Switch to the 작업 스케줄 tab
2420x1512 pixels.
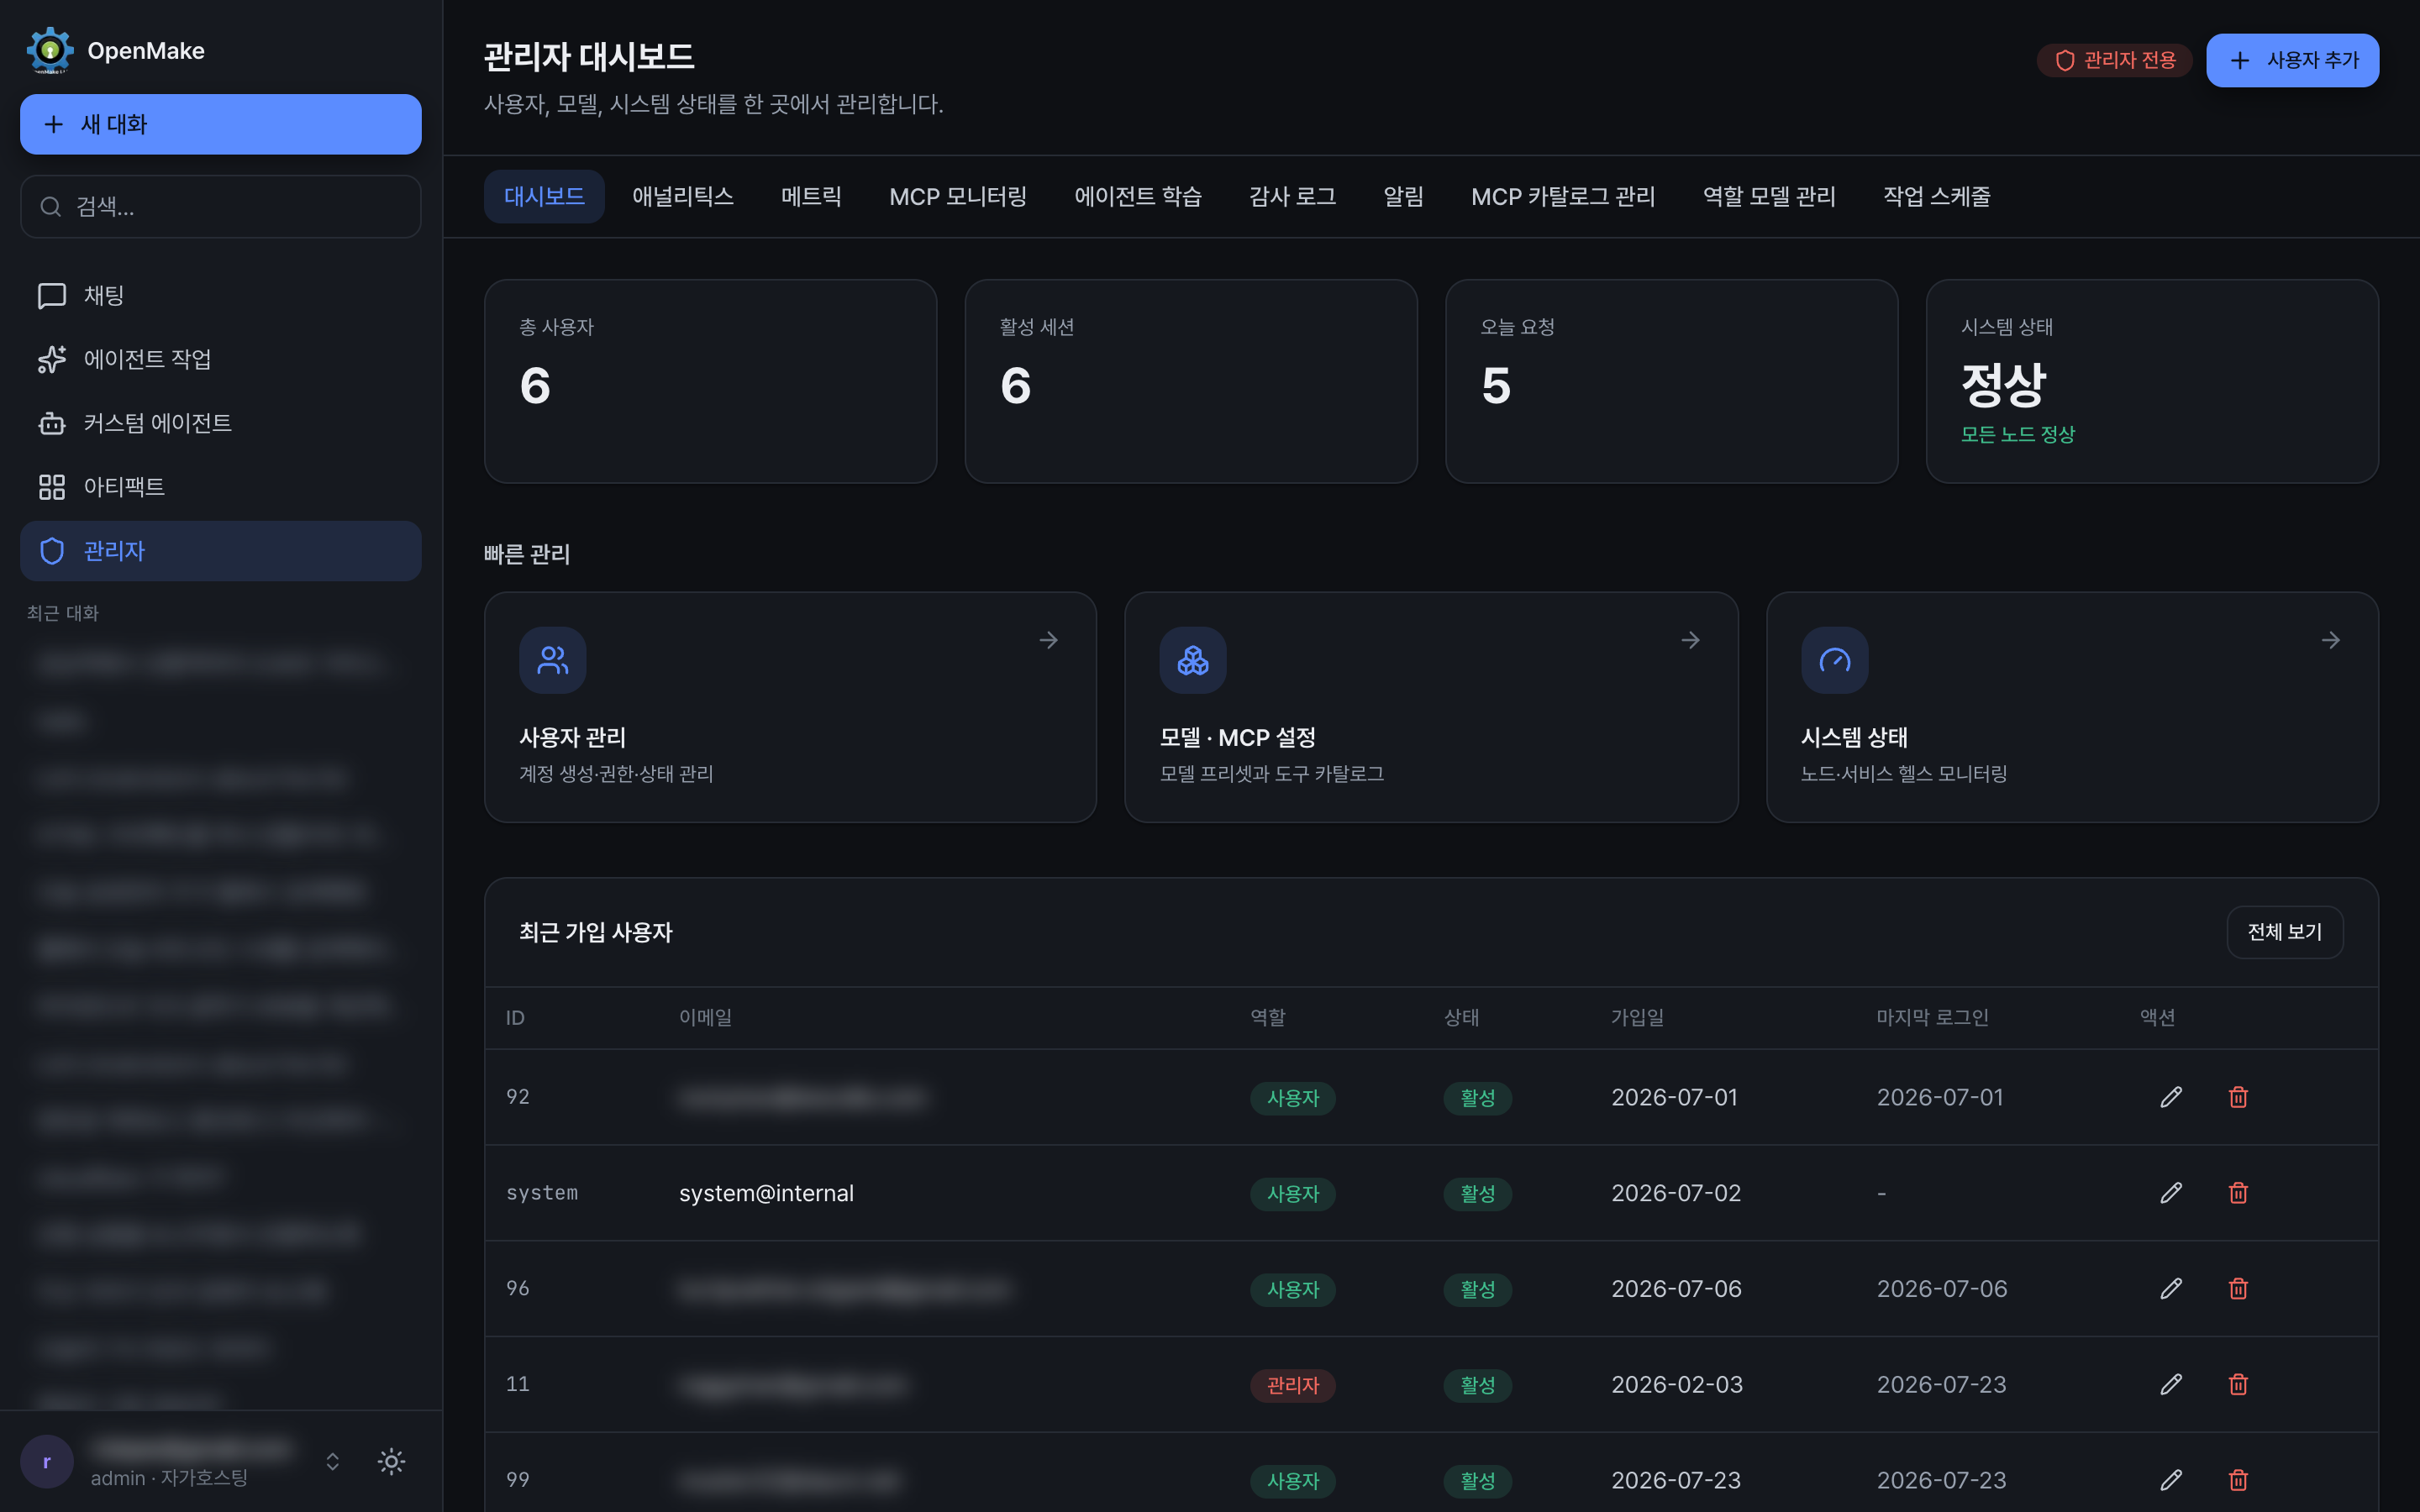(1936, 196)
